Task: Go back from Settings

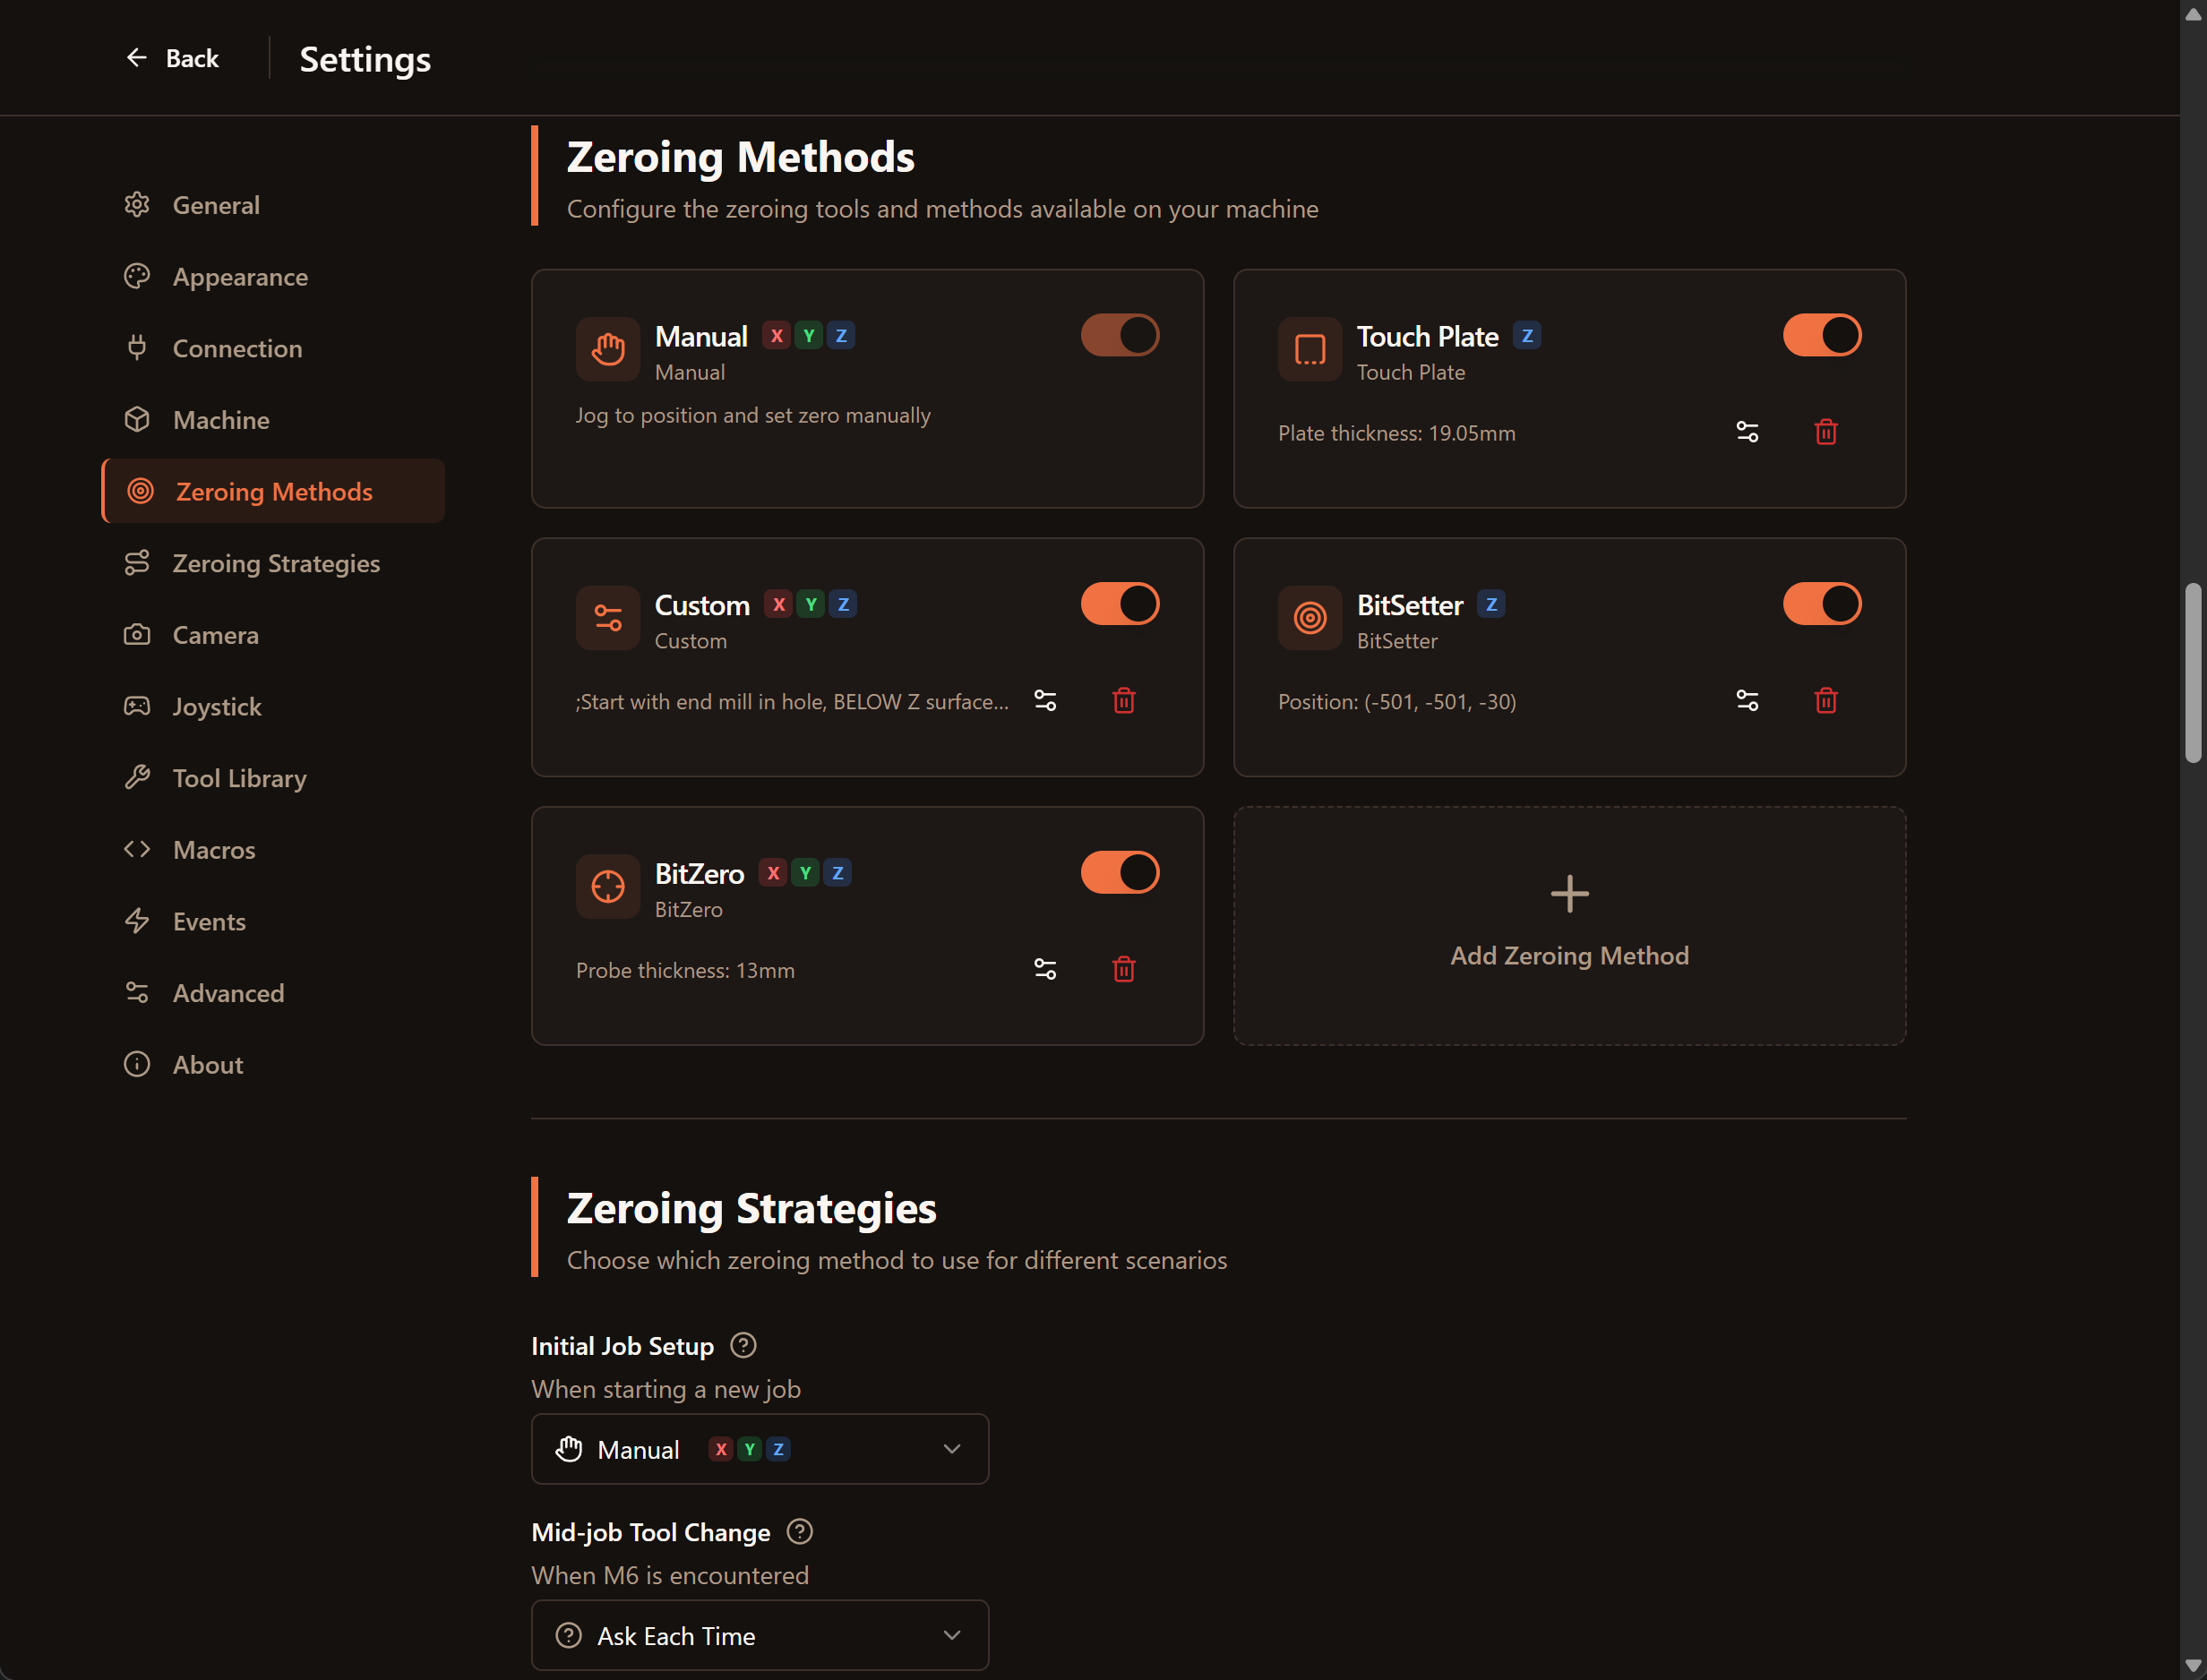Action: coord(174,58)
